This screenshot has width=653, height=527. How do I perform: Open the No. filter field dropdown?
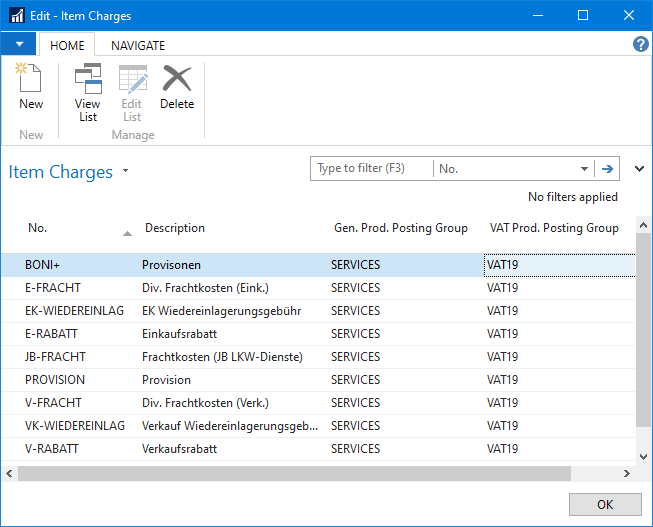coord(584,169)
